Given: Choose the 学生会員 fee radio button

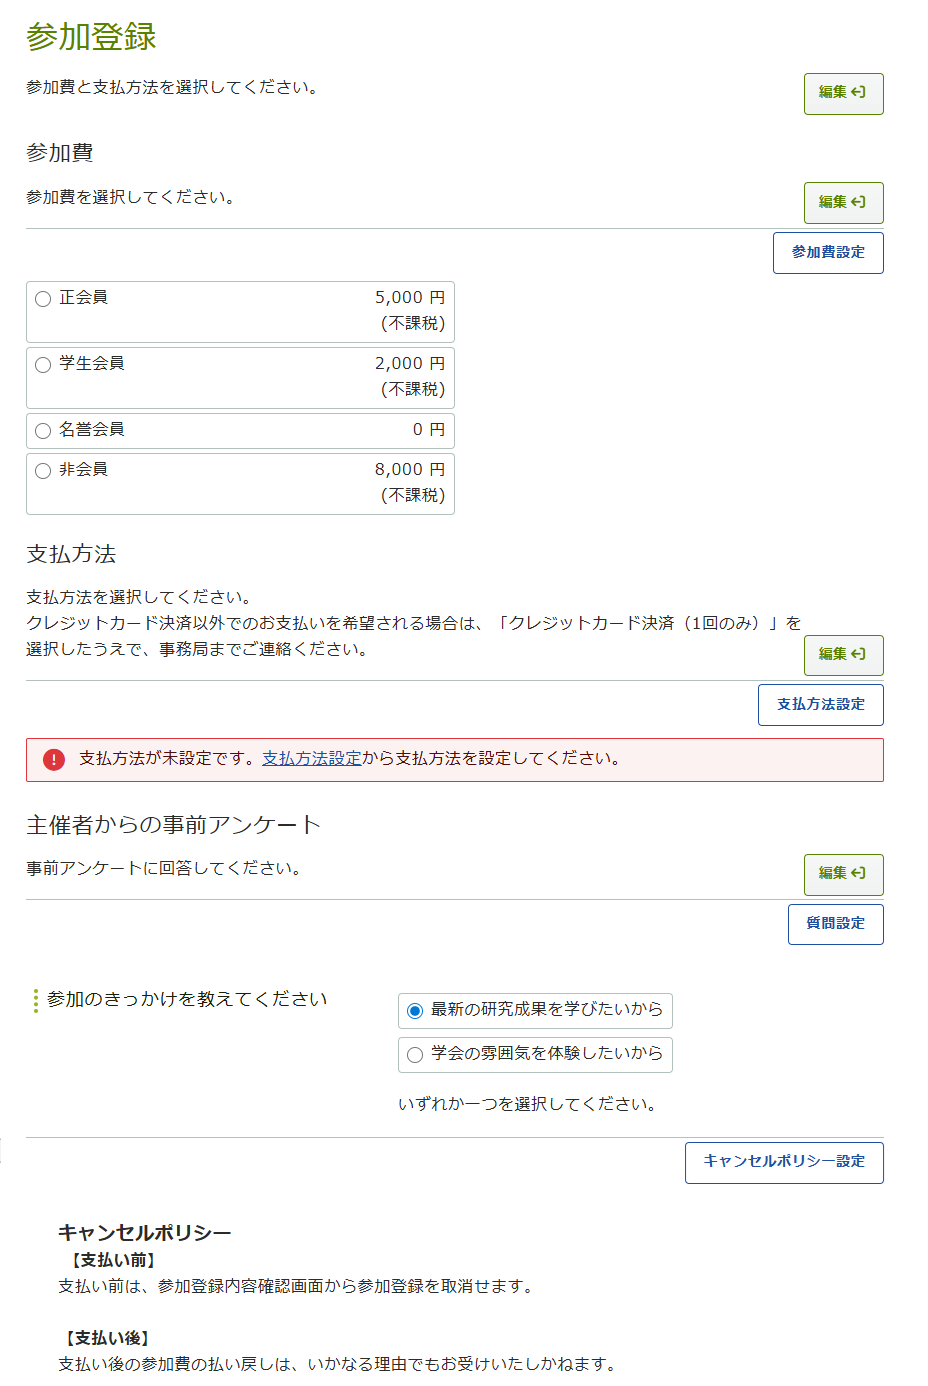Looking at the screenshot, I should 43,365.
